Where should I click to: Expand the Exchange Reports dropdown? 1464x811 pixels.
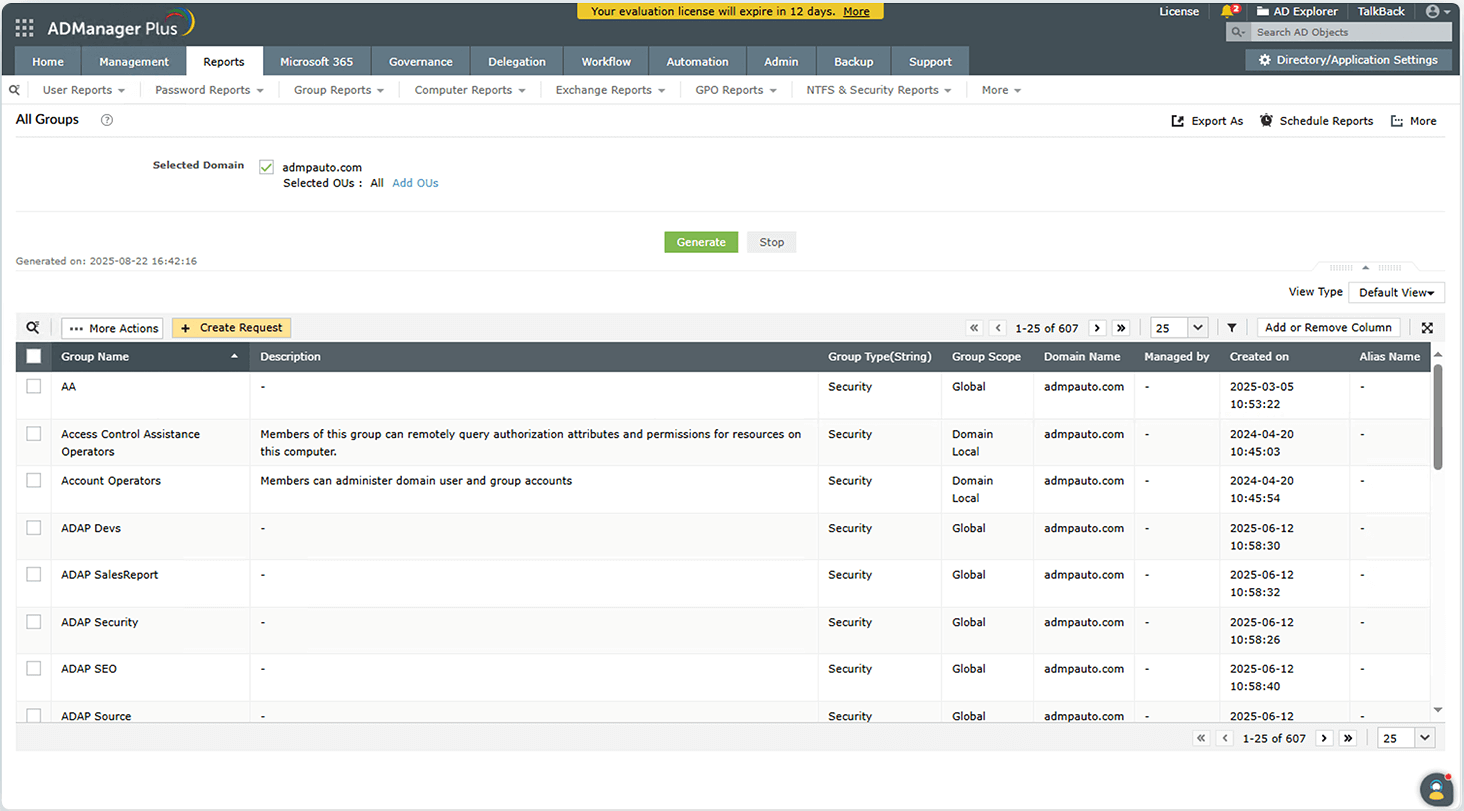(x=610, y=90)
